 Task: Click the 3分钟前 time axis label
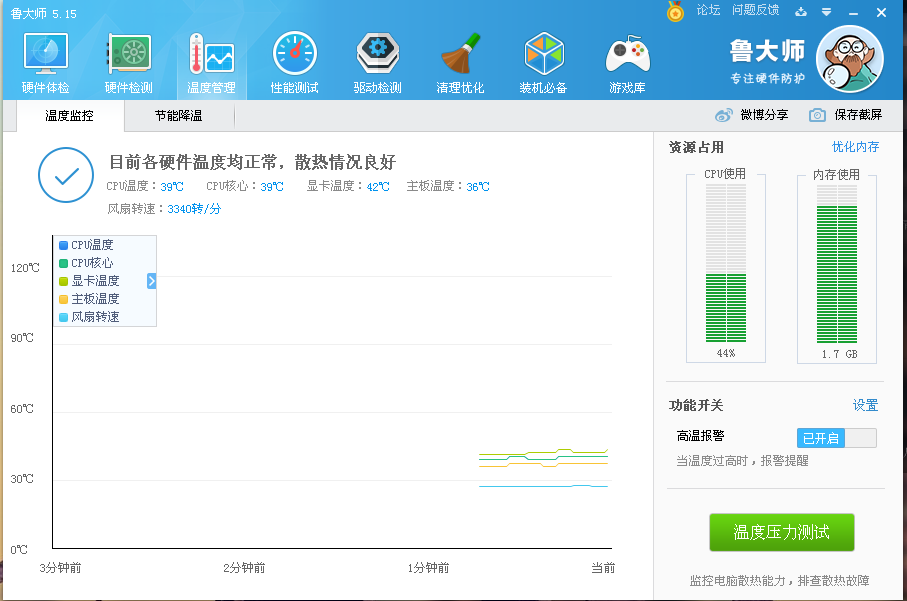click(x=60, y=568)
